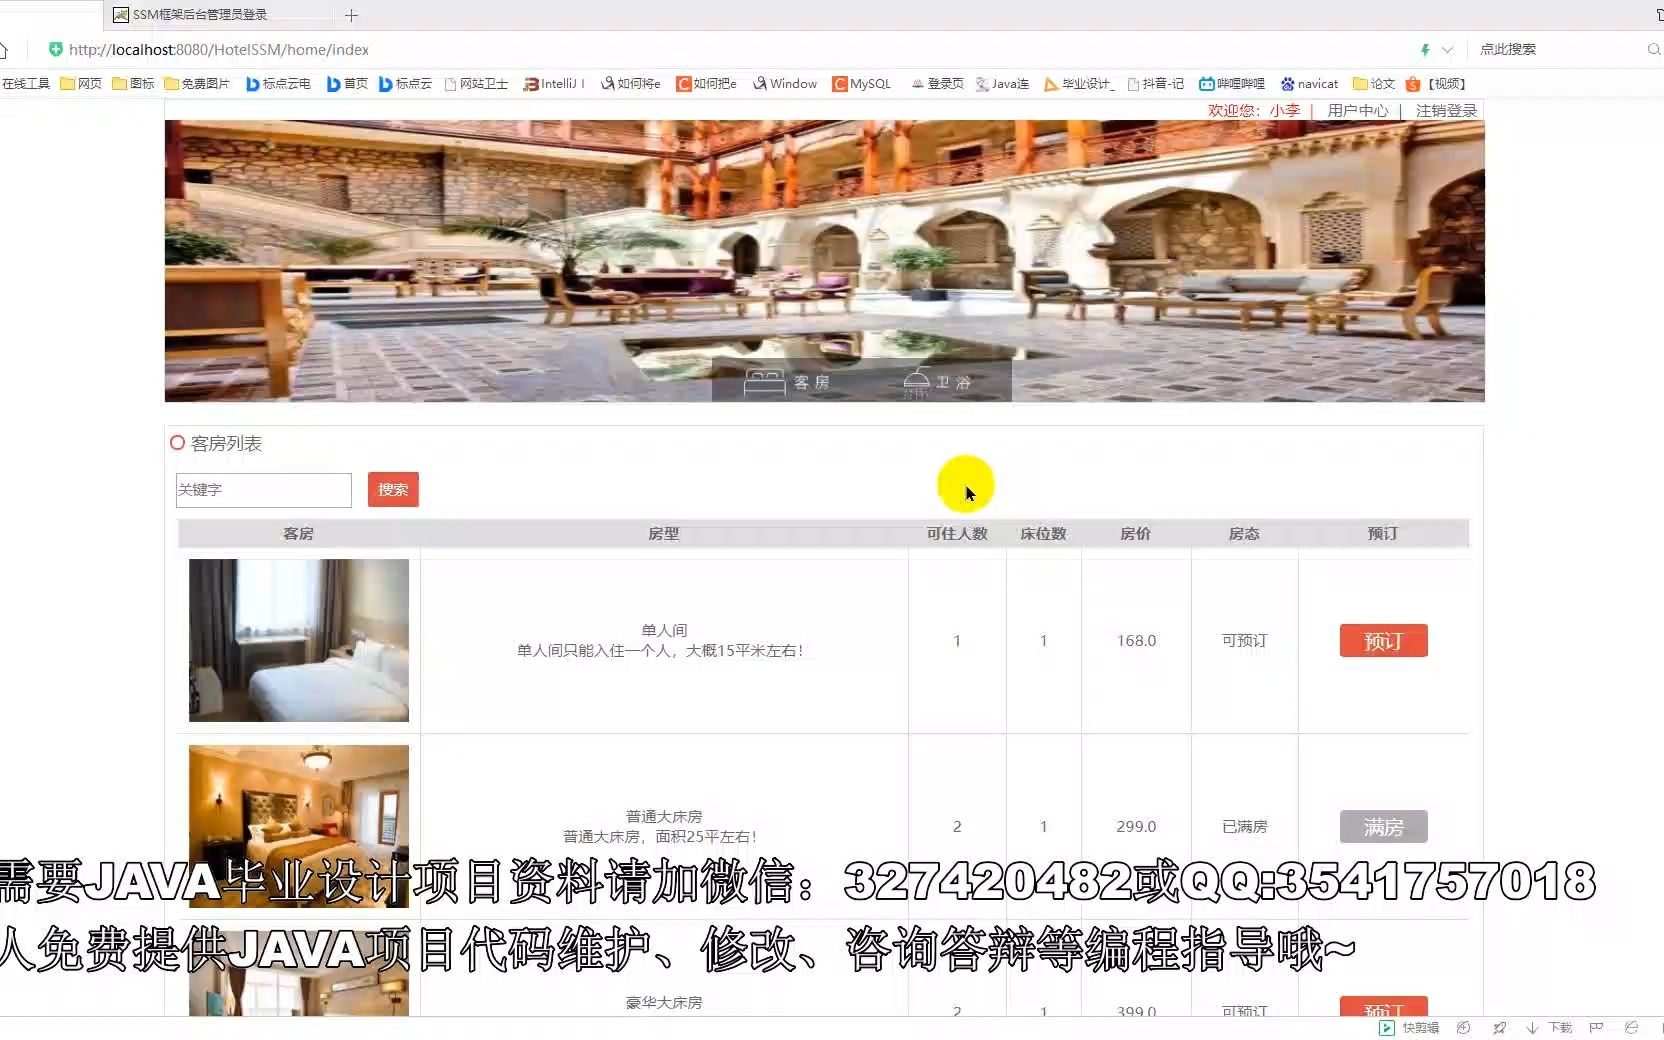Open the 图标 bookmark folder
1664x1040 pixels.
pyautogui.click(x=133, y=84)
